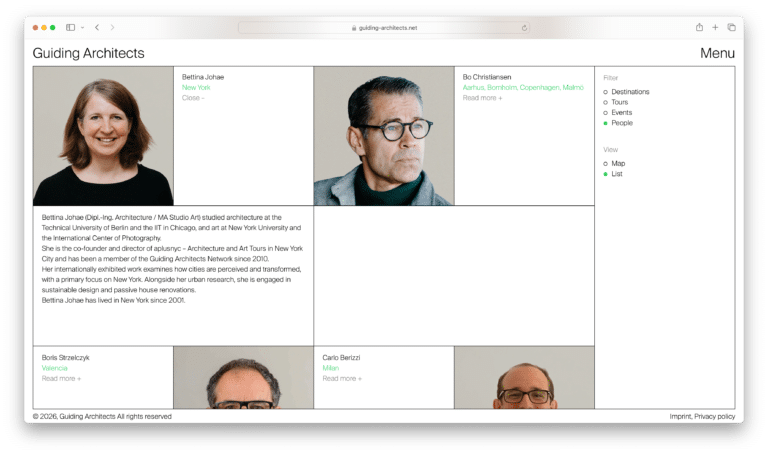Switch the view to Map
This screenshot has width=768, height=455.
tap(606, 163)
